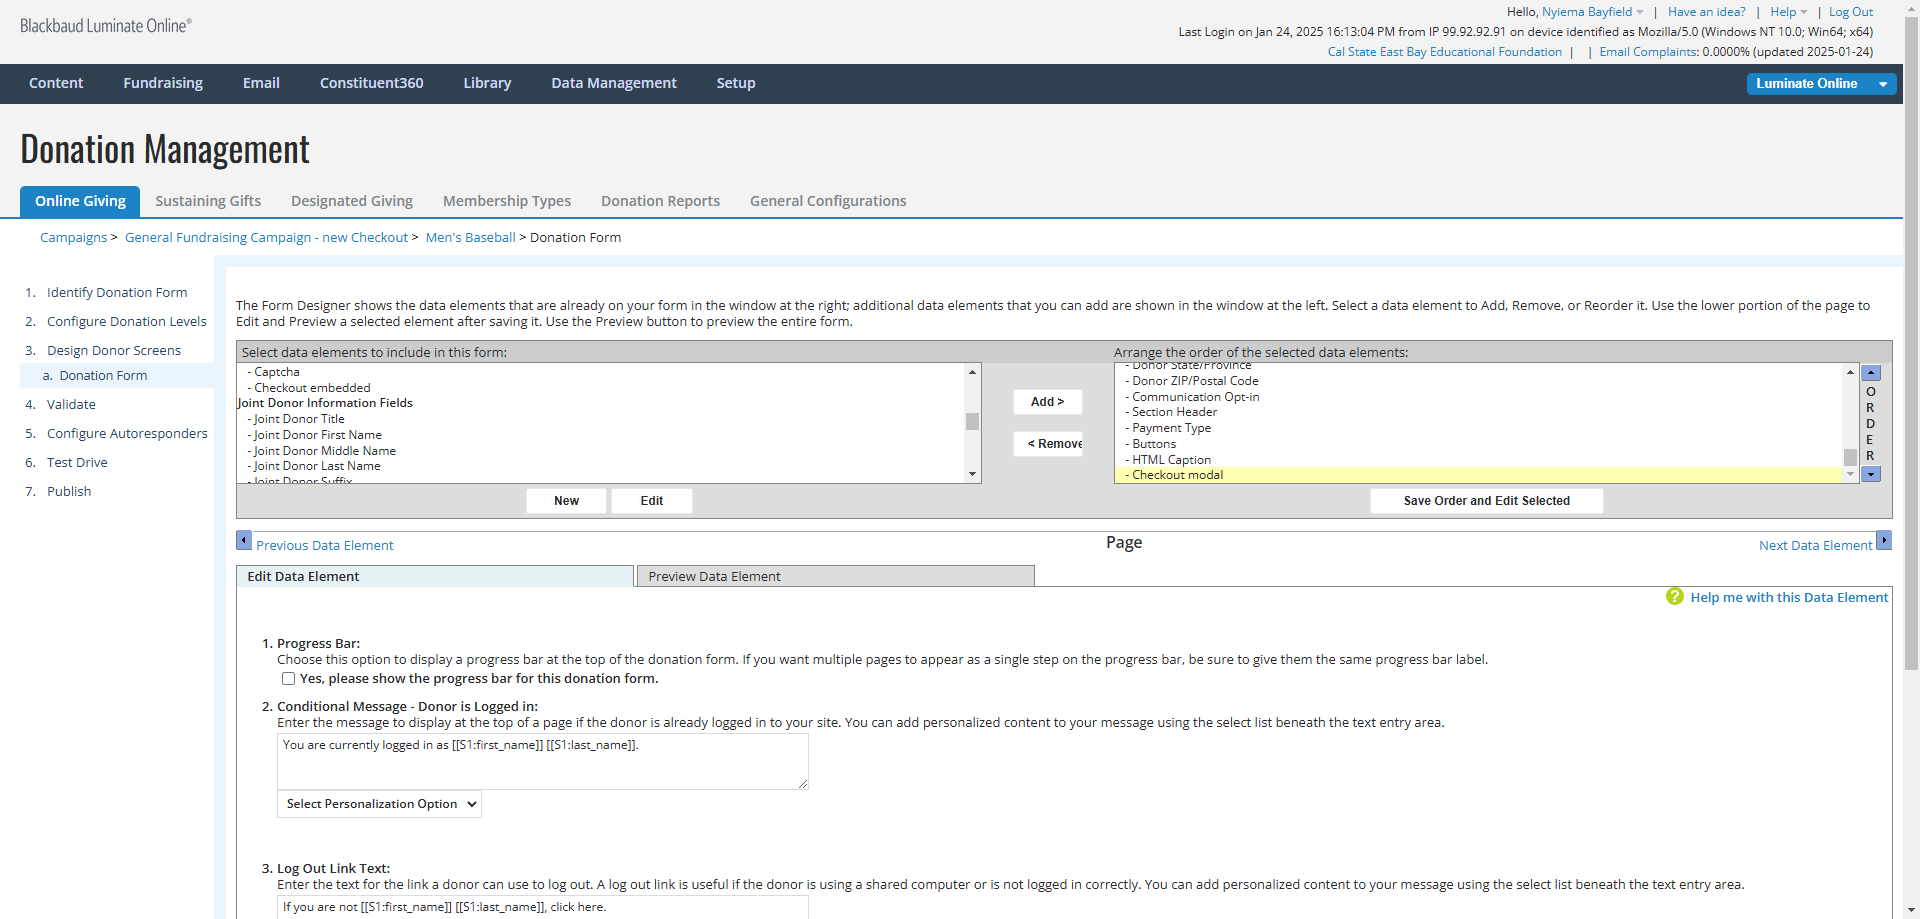The image size is (1920, 919).
Task: Switch to the Preview Data Element tab
Action: [x=835, y=576]
